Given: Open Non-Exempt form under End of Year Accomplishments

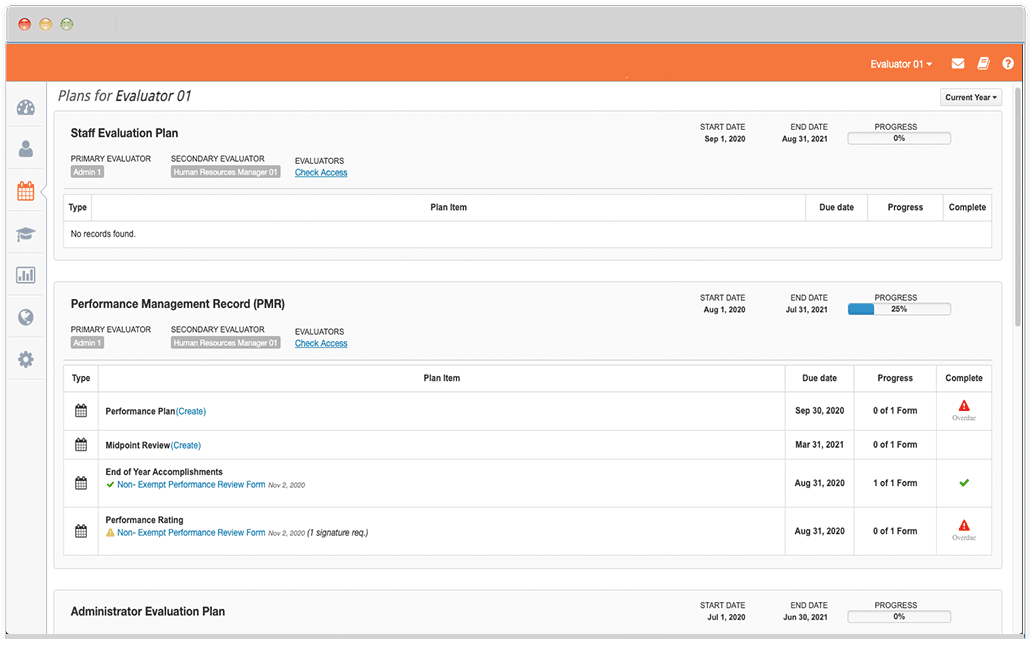Looking at the screenshot, I should 191,485.
